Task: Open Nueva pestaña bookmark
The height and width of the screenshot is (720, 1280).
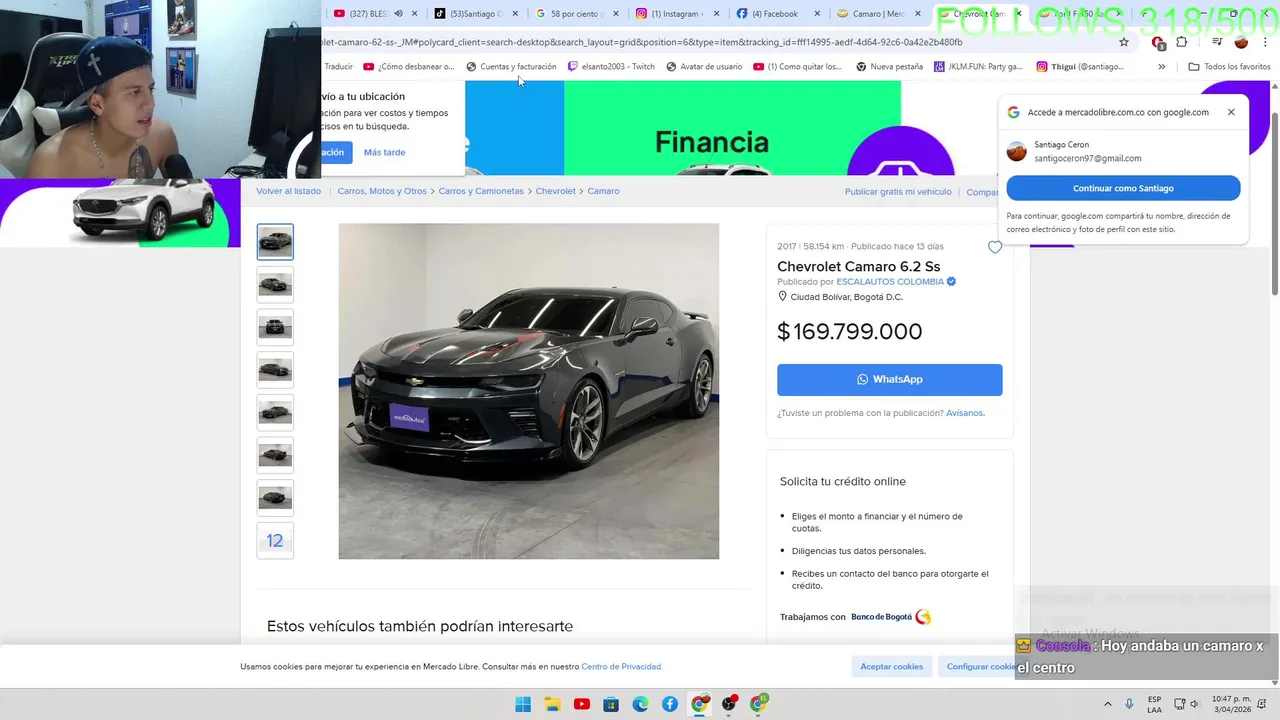Action: (888, 67)
